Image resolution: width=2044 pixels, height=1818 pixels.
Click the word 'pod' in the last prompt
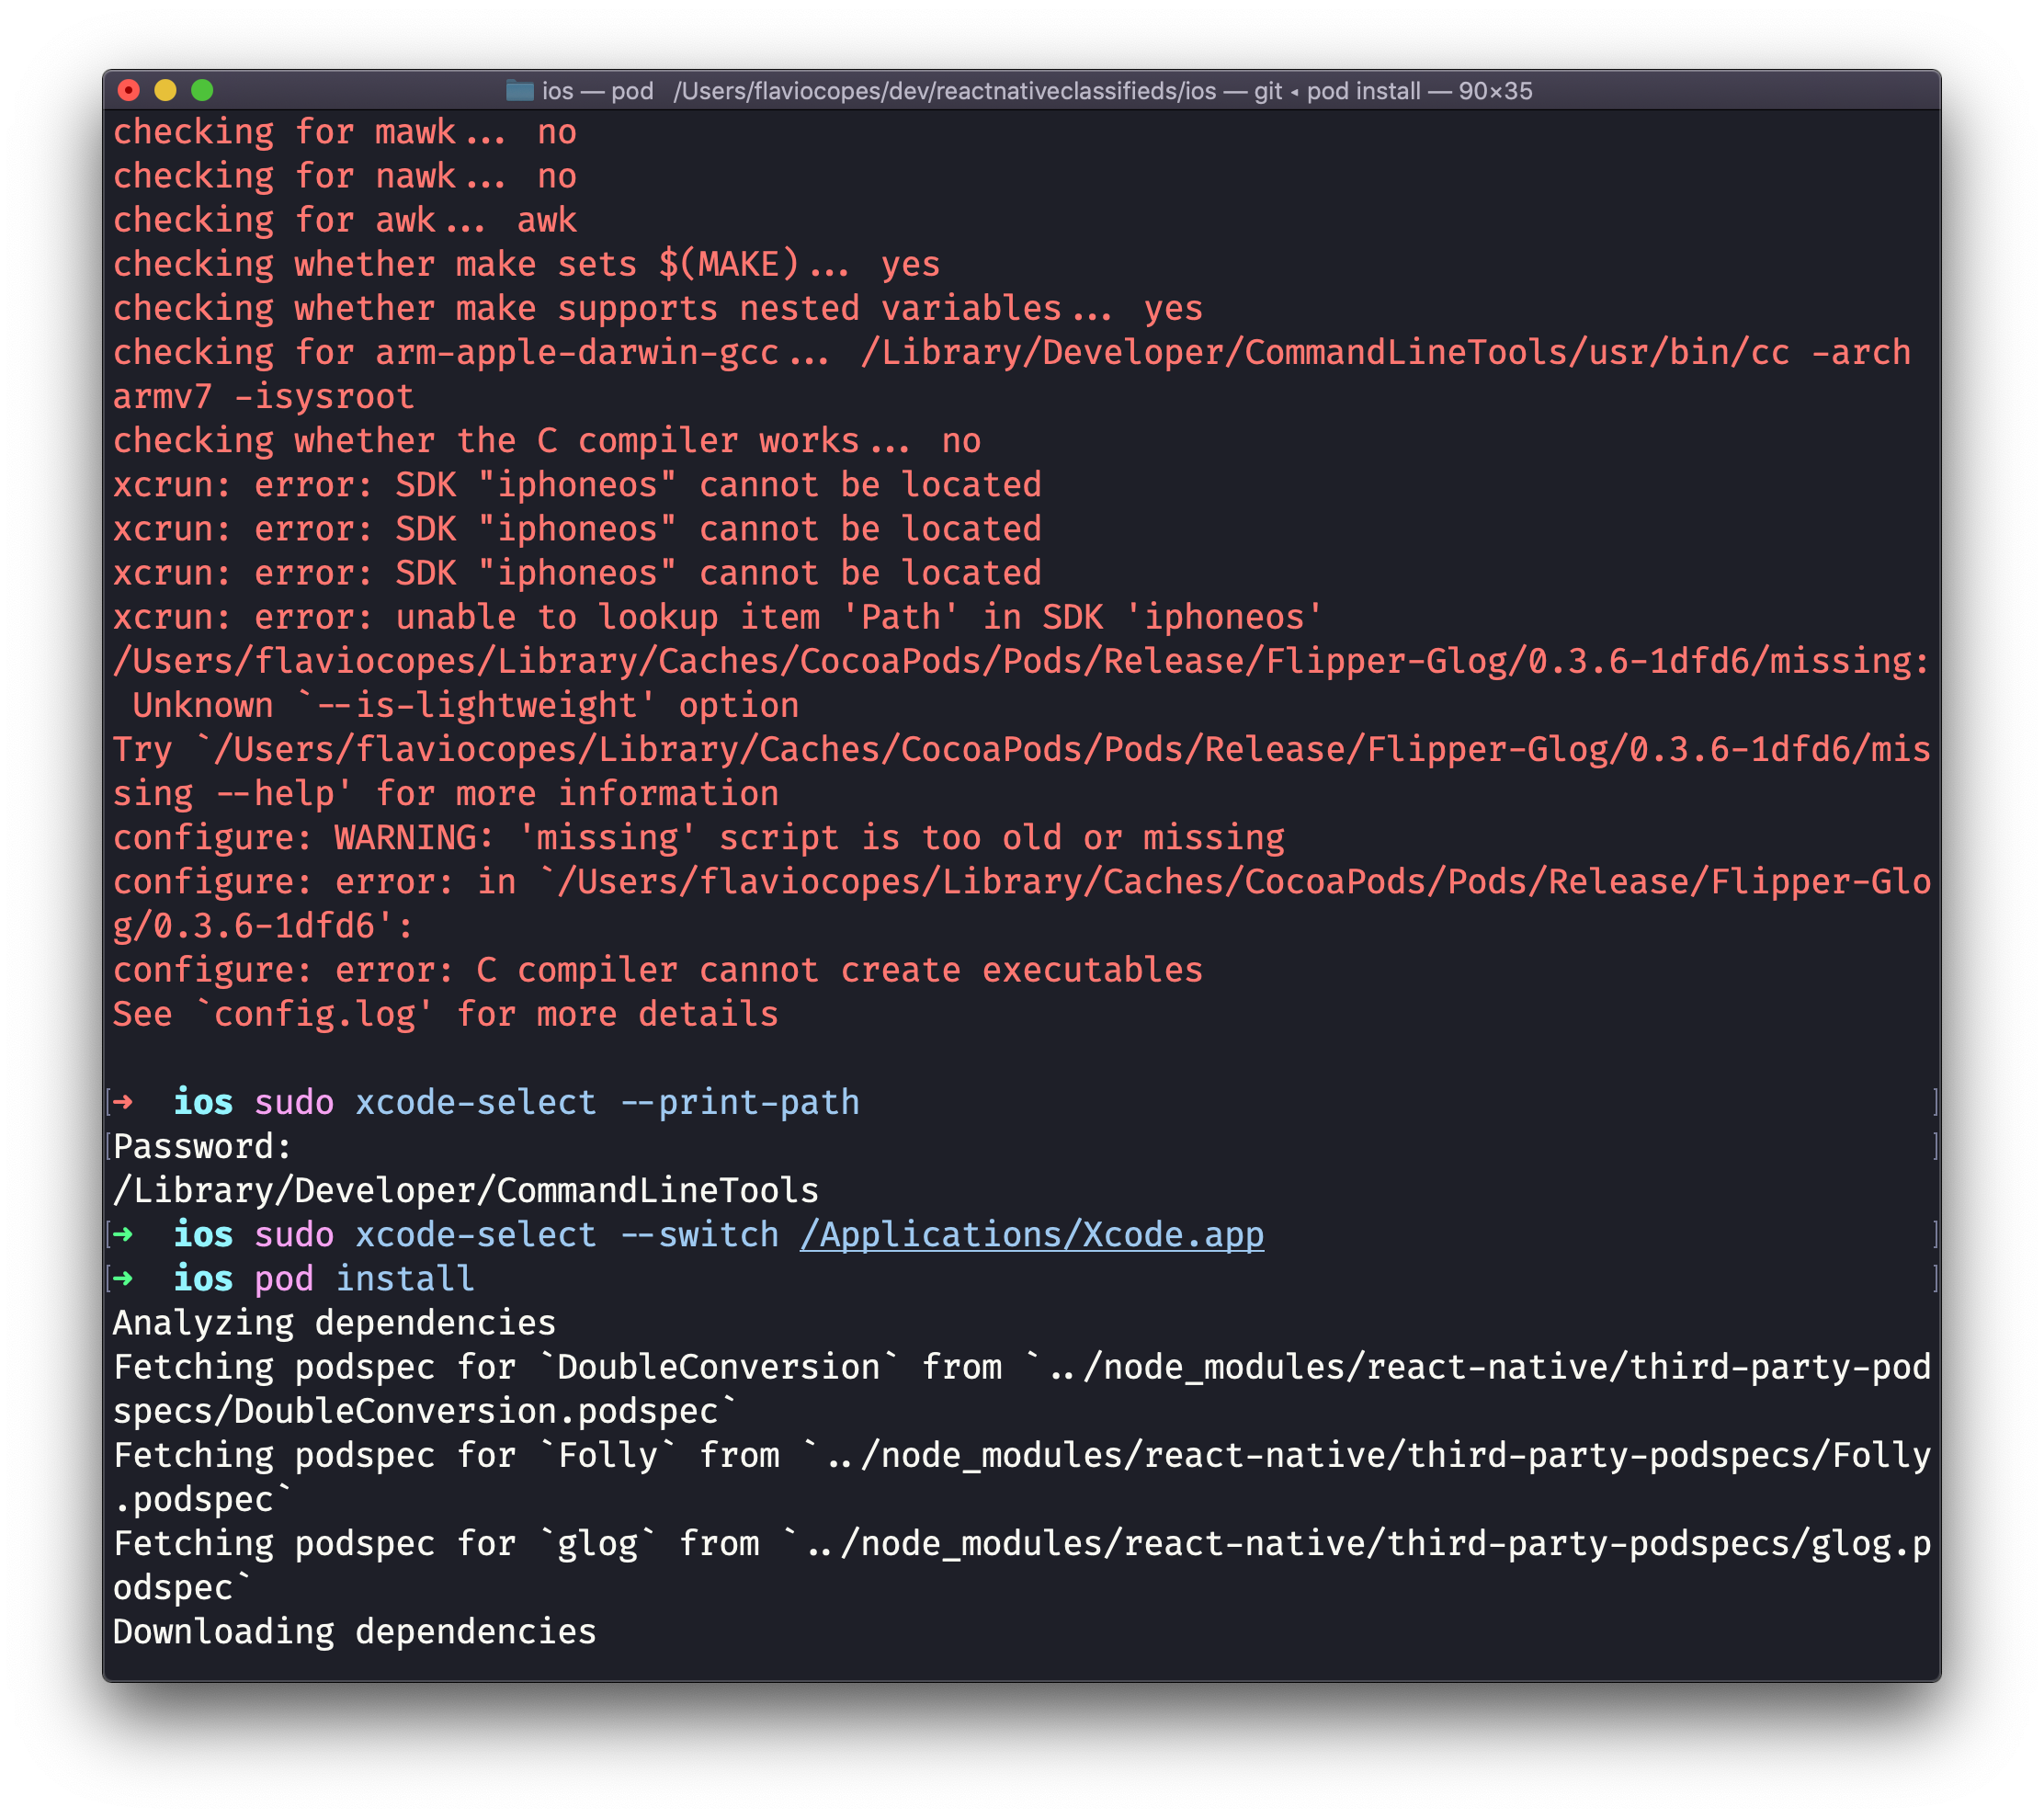pyautogui.click(x=284, y=1278)
